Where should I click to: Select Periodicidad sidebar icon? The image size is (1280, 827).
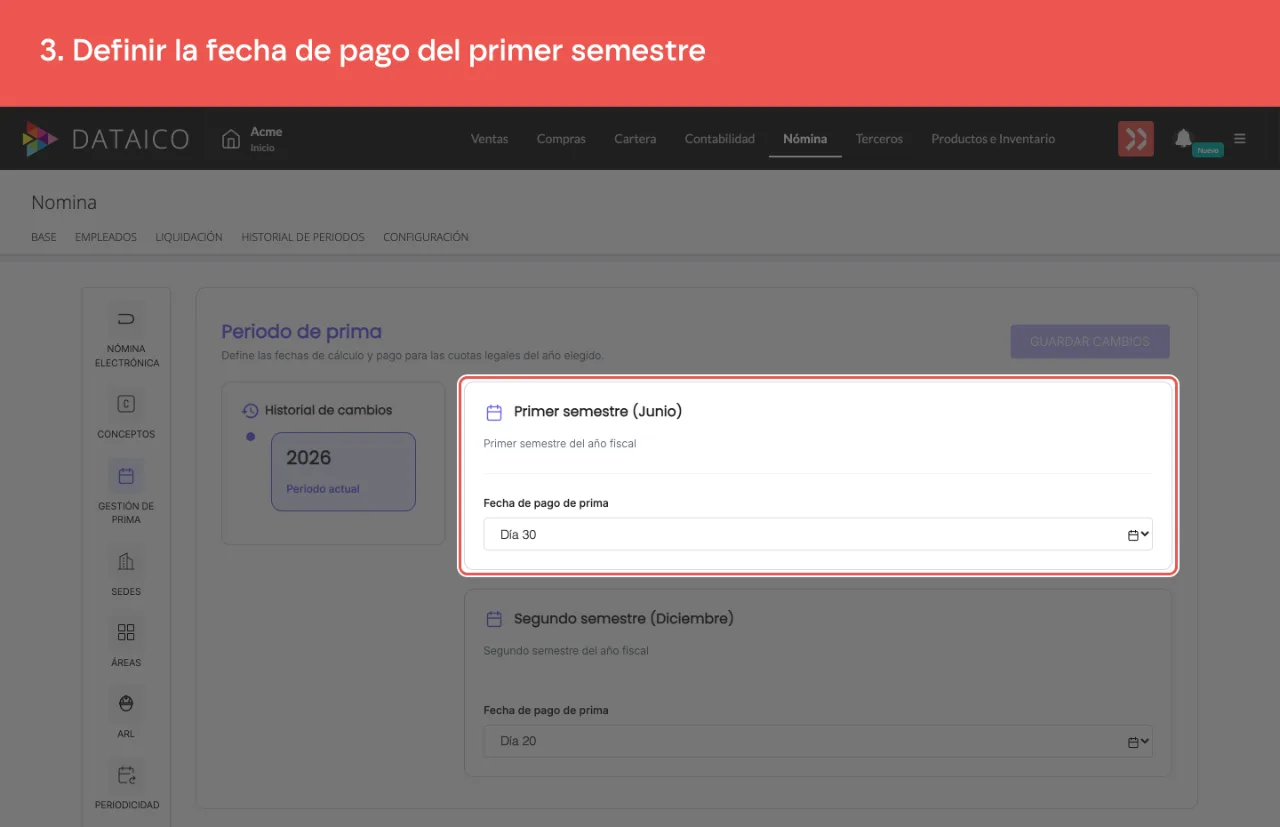pos(126,775)
